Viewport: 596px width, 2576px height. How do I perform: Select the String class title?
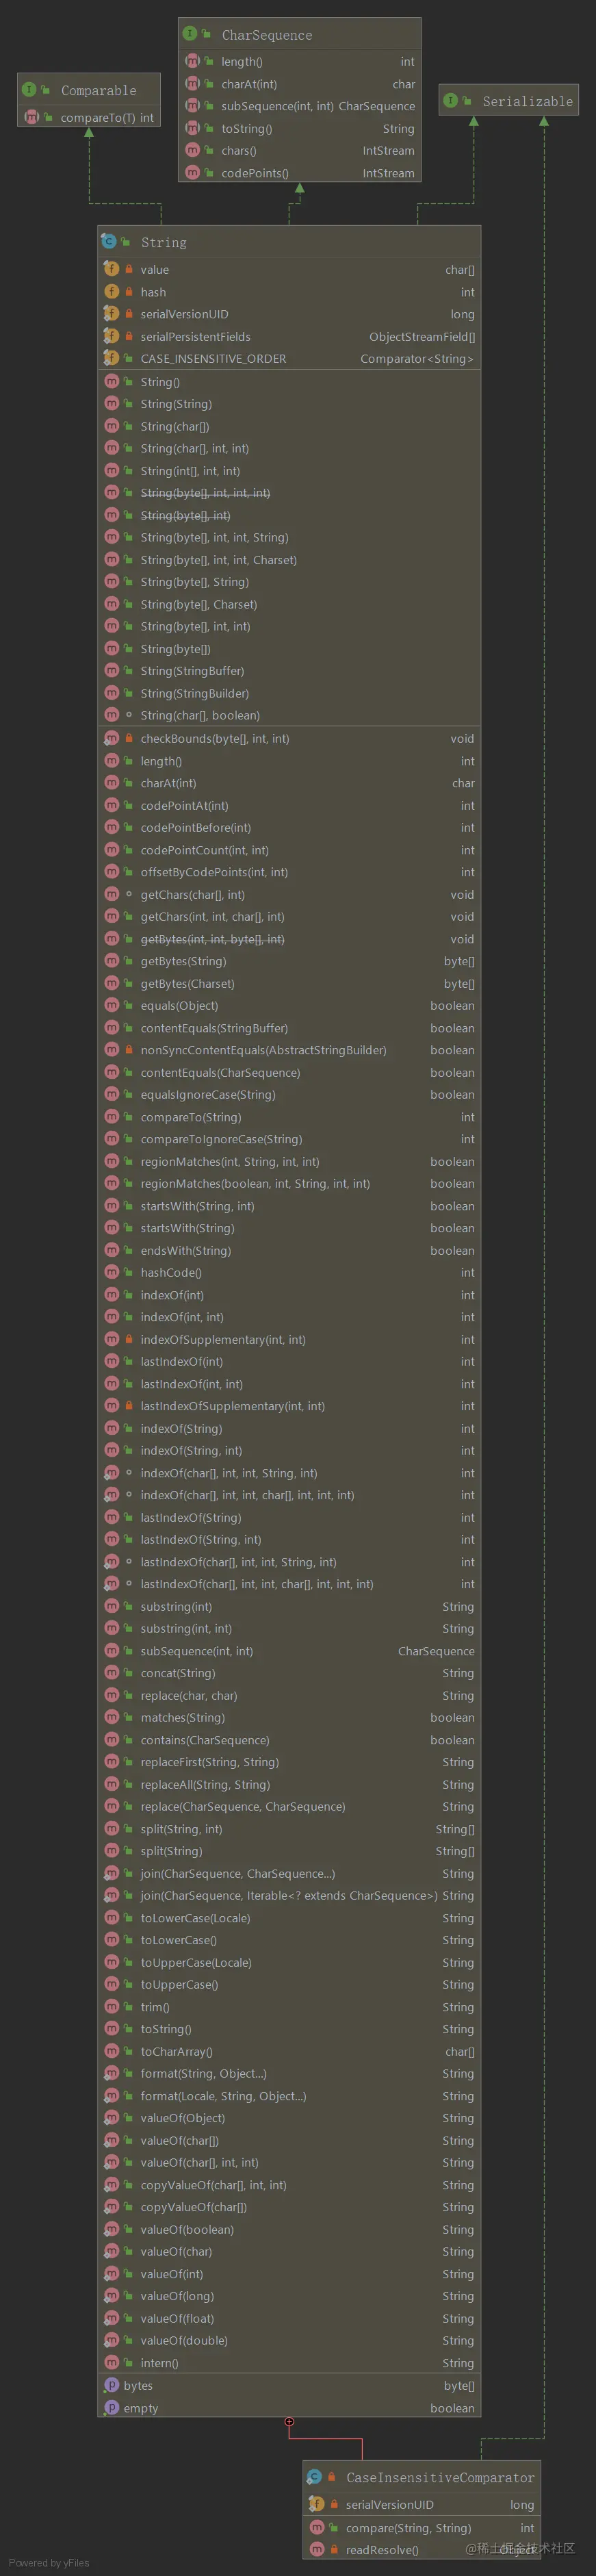[163, 243]
